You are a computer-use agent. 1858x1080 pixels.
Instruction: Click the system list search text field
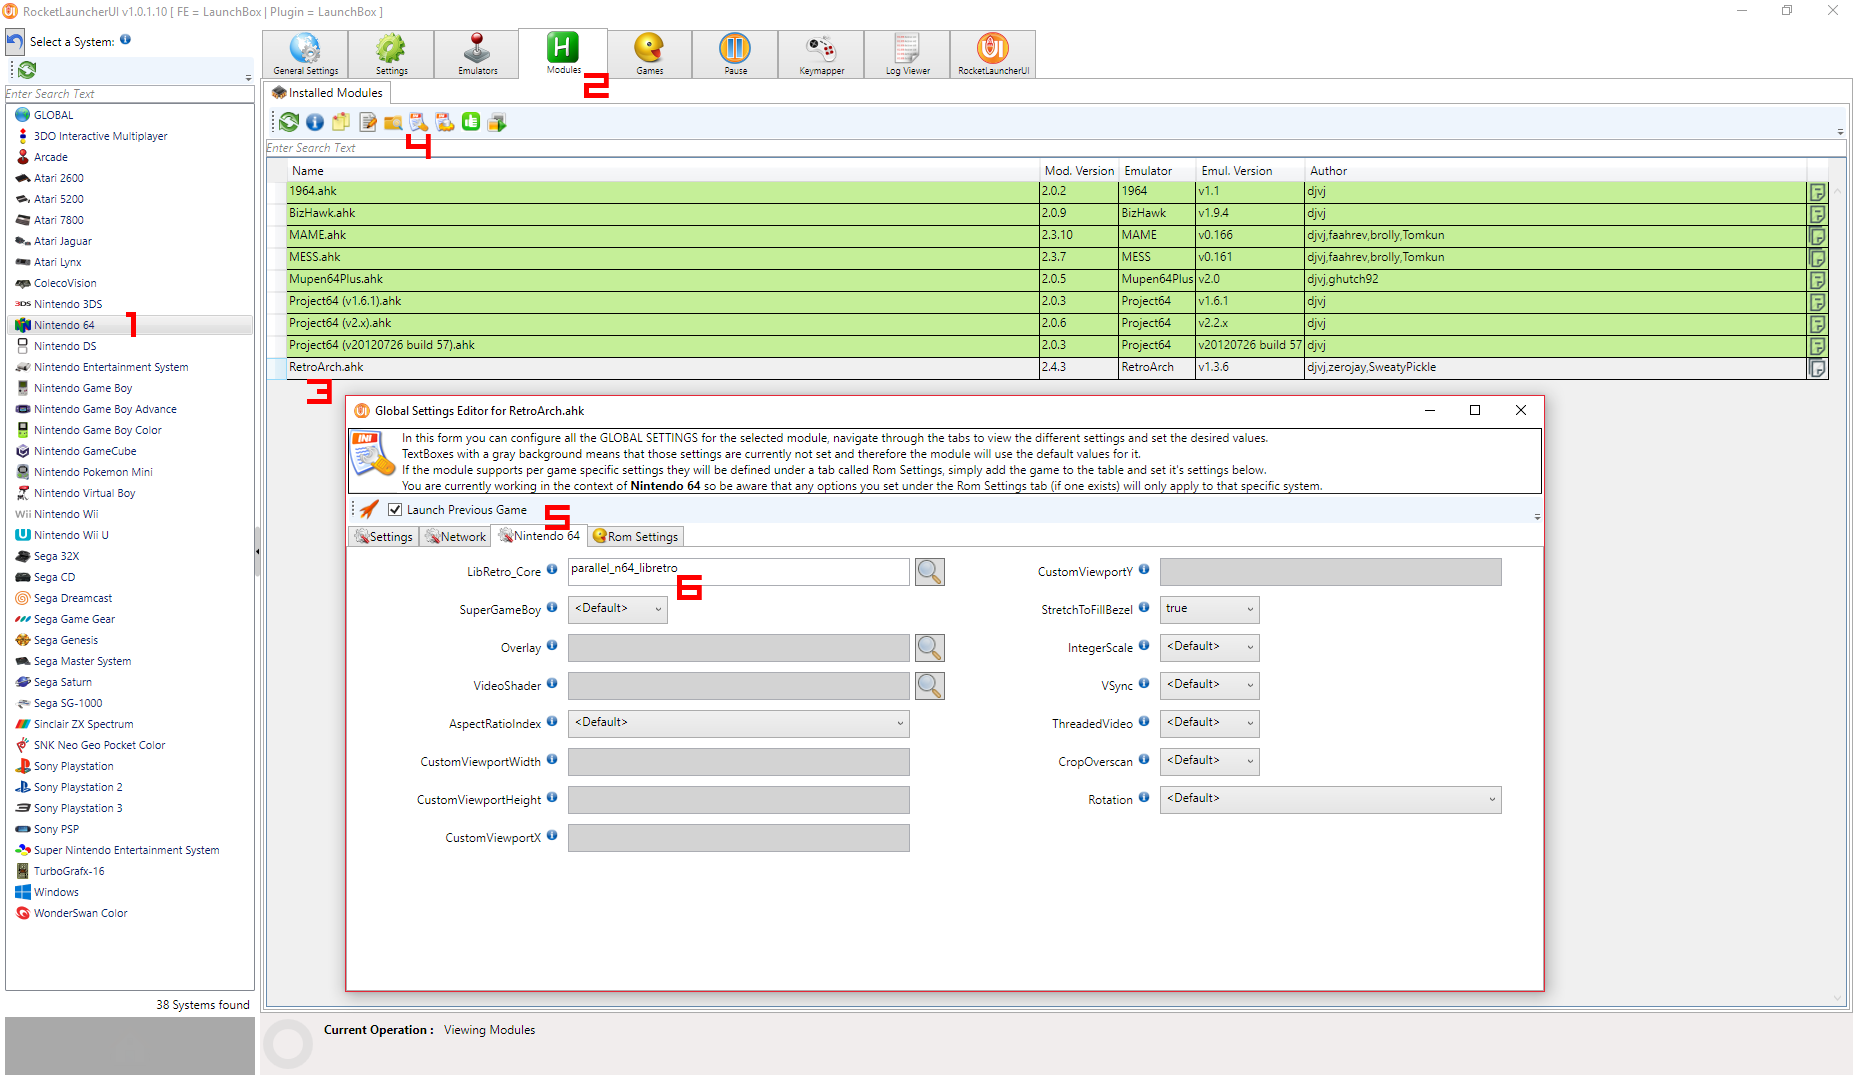128,94
